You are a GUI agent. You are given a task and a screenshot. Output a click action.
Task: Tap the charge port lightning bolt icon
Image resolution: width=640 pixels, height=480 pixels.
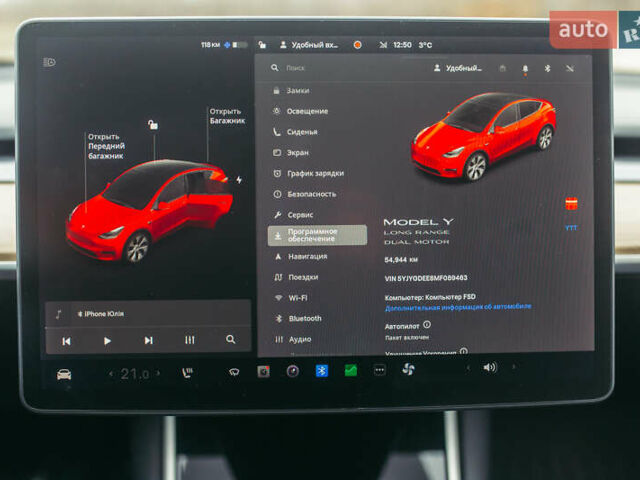click(239, 180)
